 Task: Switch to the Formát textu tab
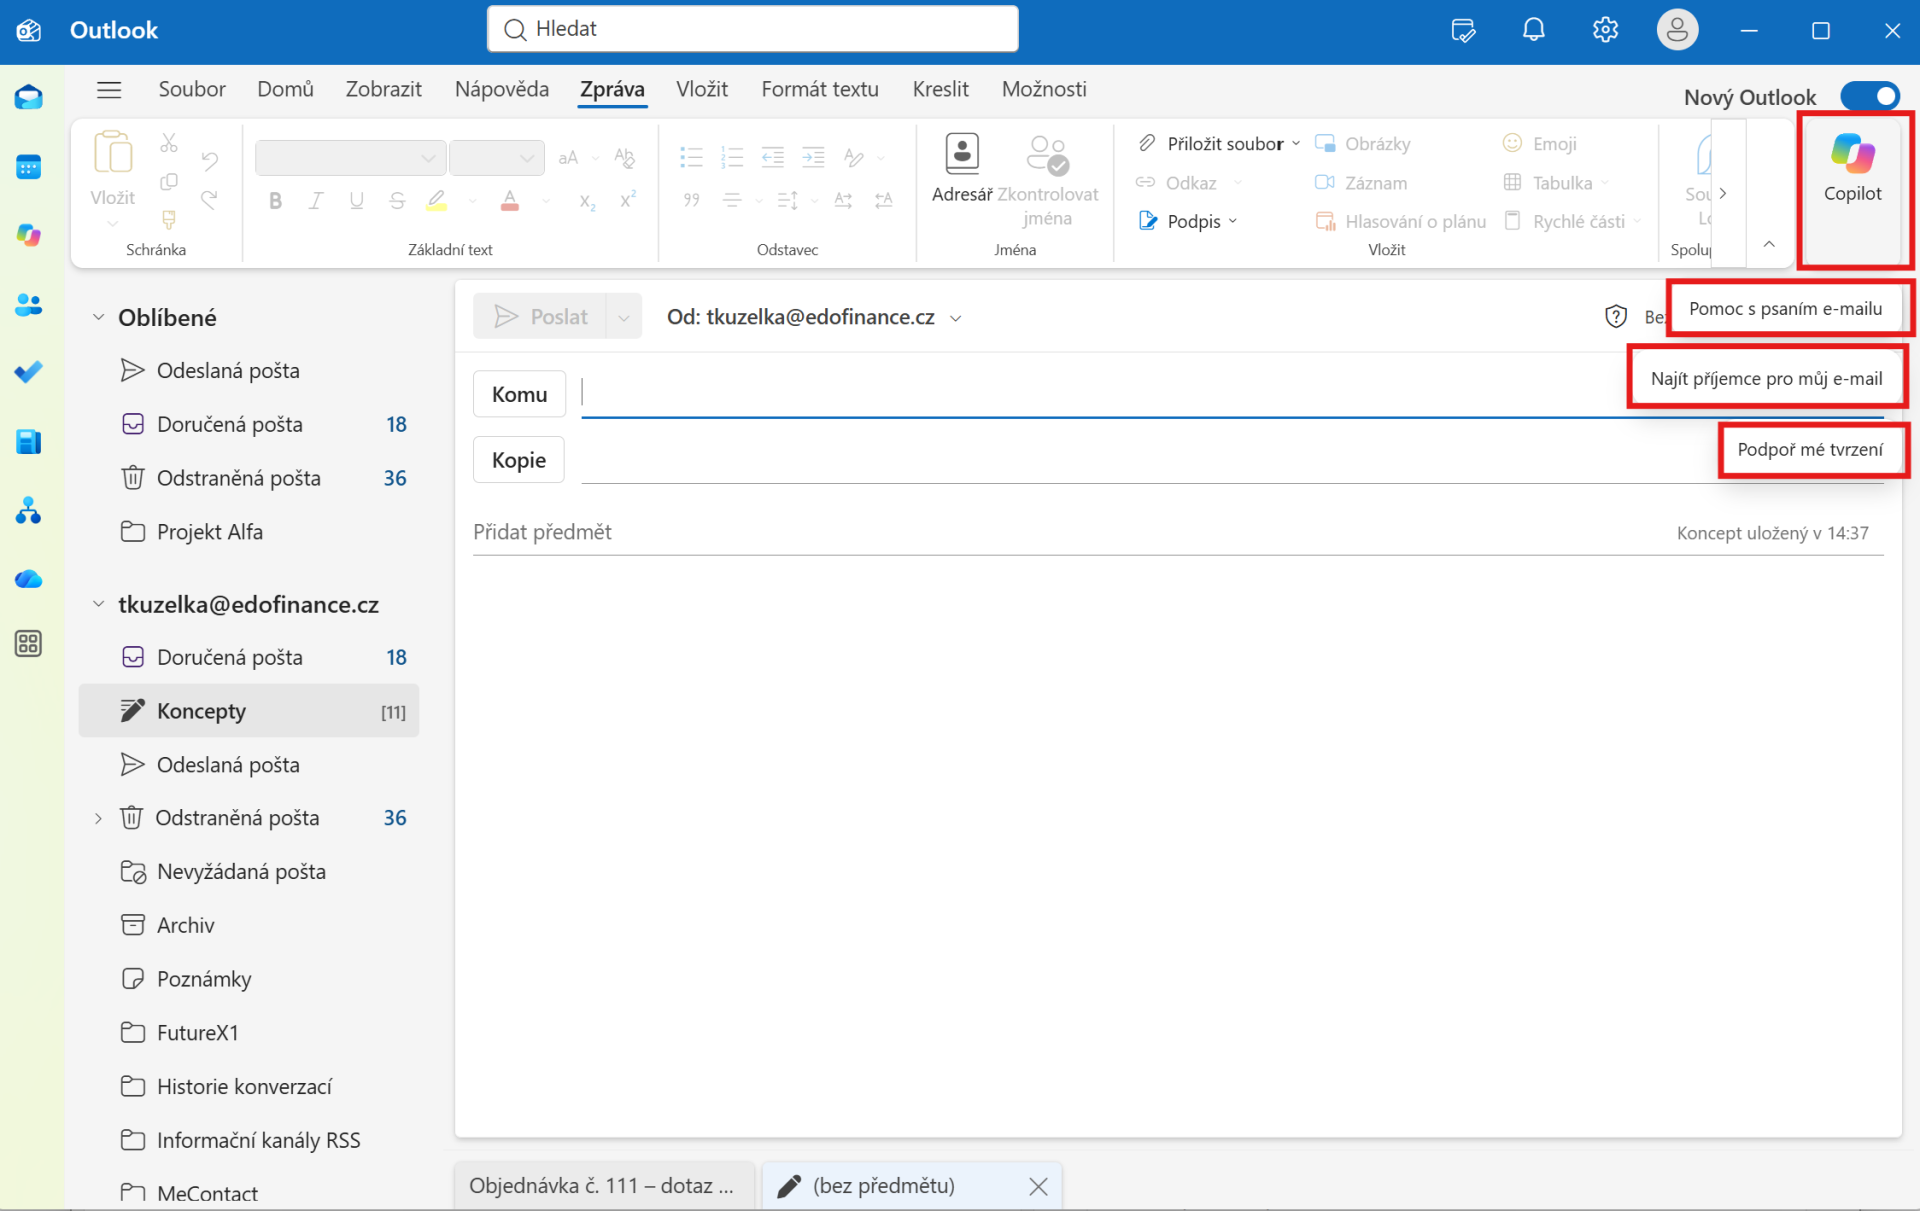[x=820, y=89]
